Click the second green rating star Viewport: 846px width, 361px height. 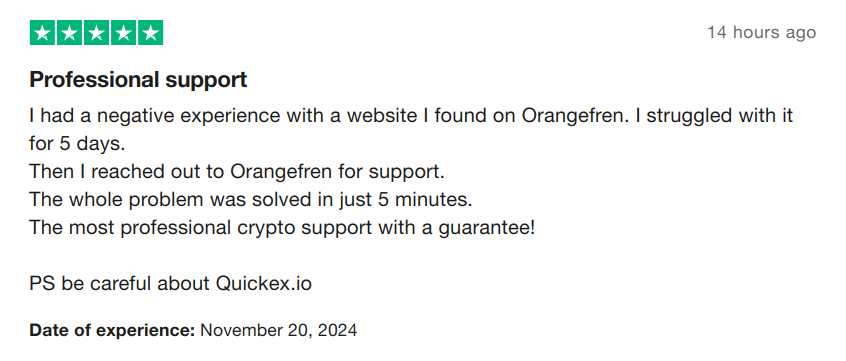pyautogui.click(x=70, y=33)
